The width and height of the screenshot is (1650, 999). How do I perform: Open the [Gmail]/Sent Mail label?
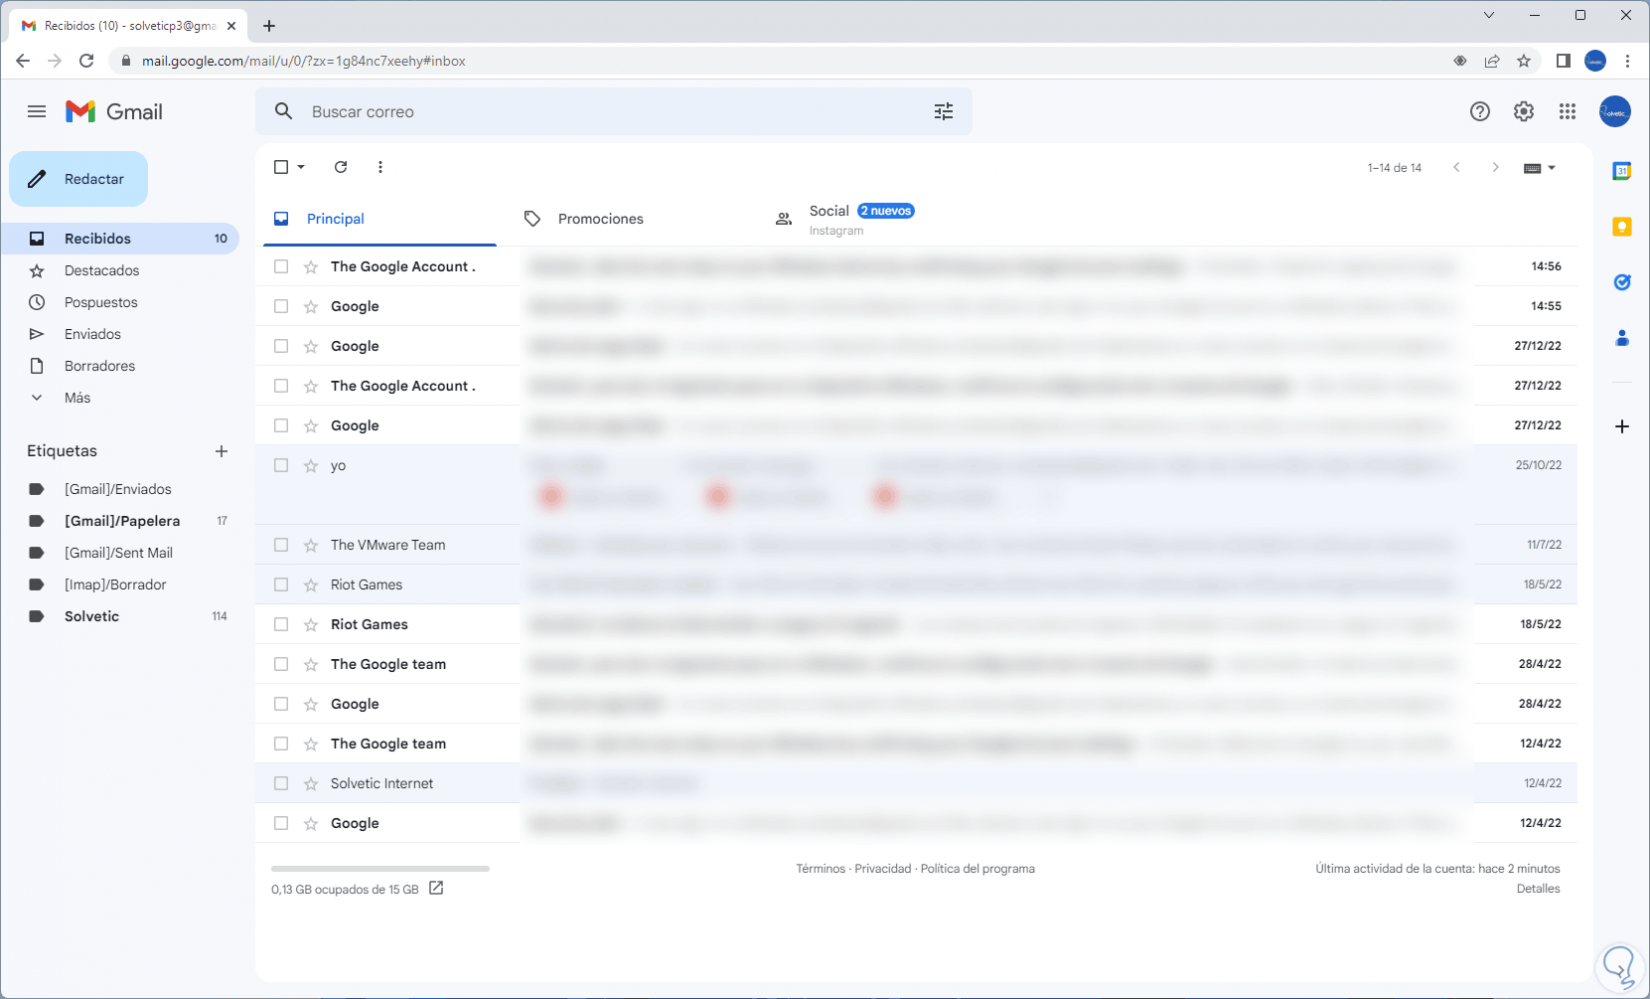pyautogui.click(x=120, y=553)
